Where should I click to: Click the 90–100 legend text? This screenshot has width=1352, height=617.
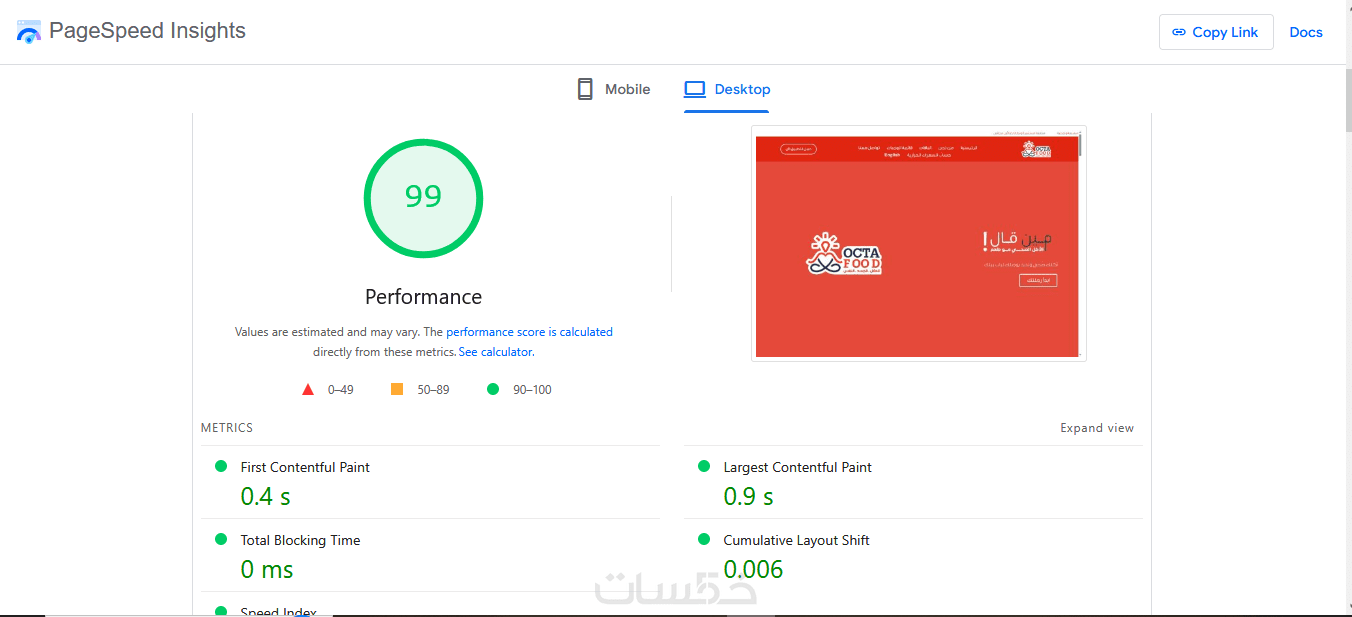click(x=532, y=390)
